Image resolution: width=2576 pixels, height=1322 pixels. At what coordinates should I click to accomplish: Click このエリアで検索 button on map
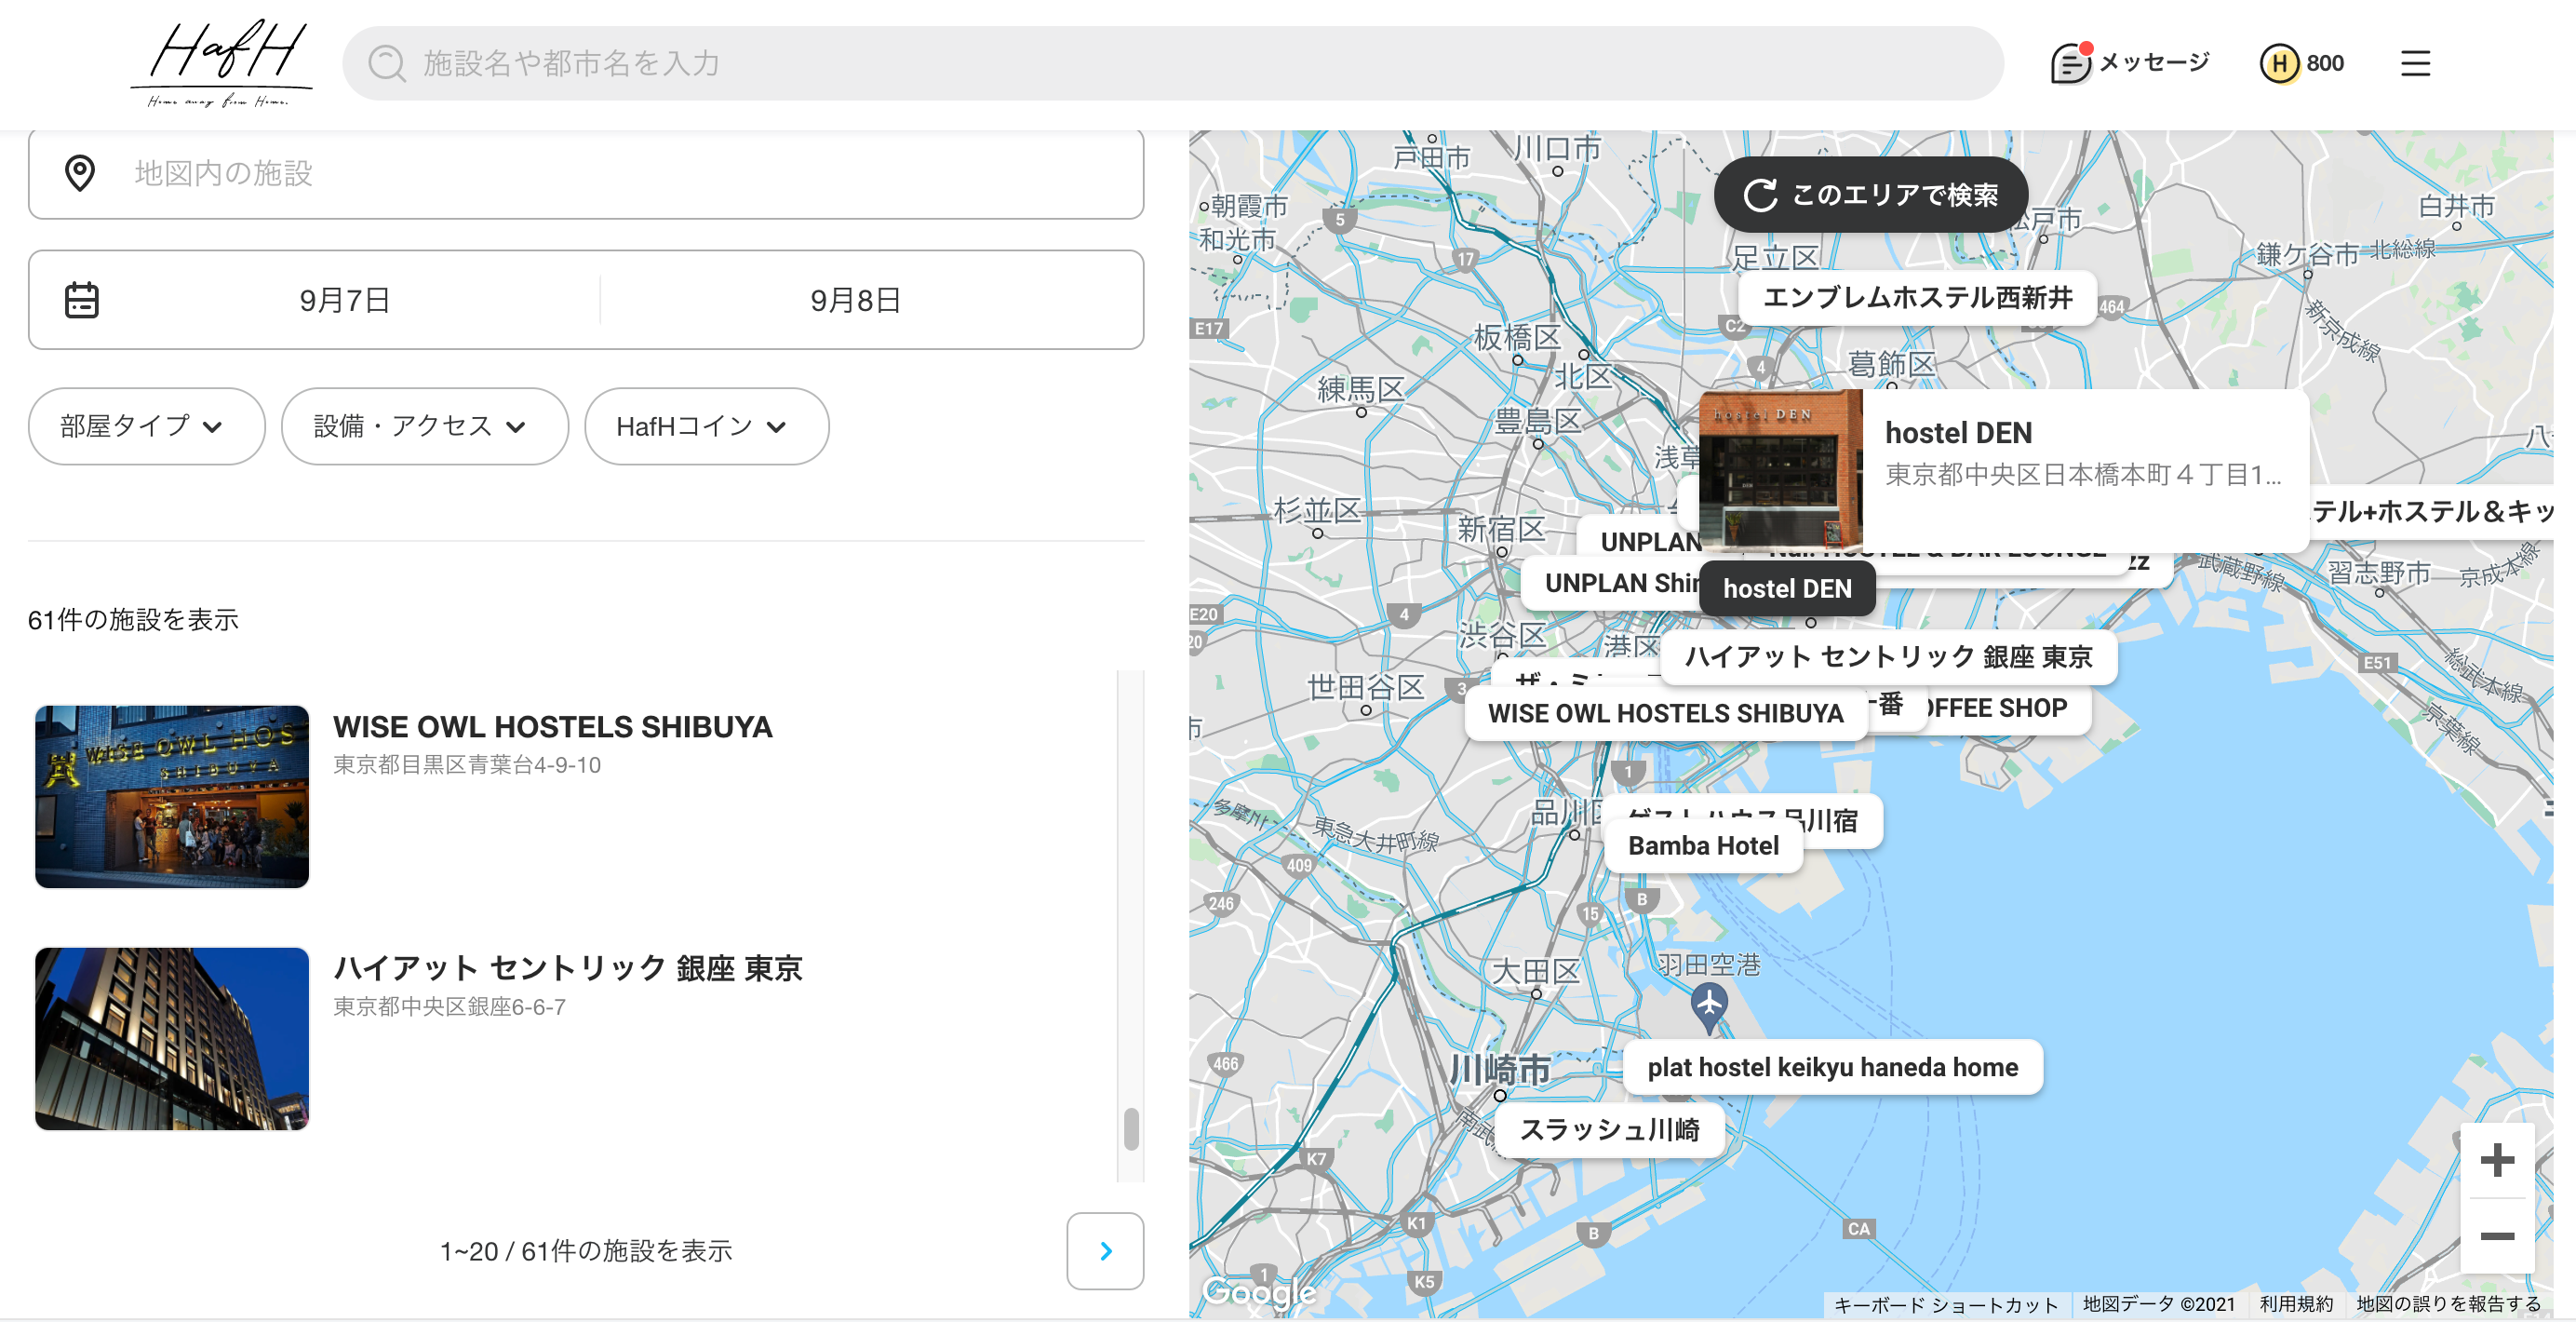(1871, 194)
